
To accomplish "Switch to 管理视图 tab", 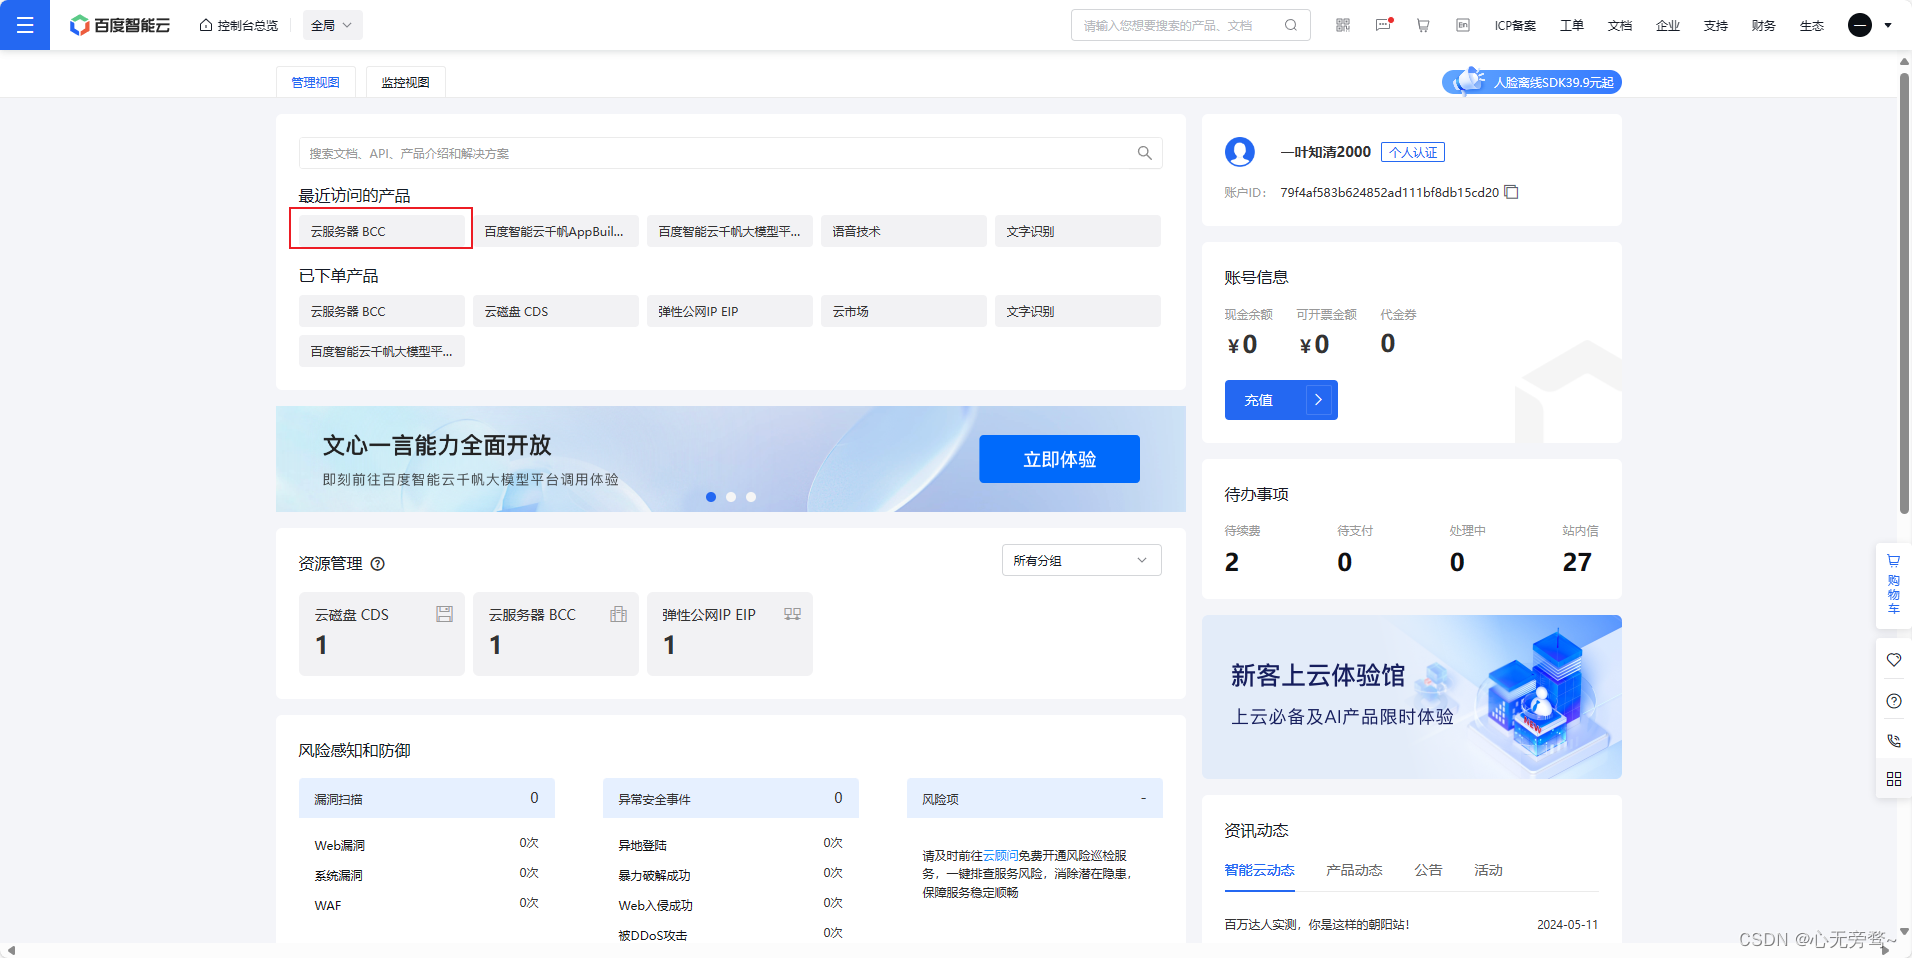I will coord(315,82).
